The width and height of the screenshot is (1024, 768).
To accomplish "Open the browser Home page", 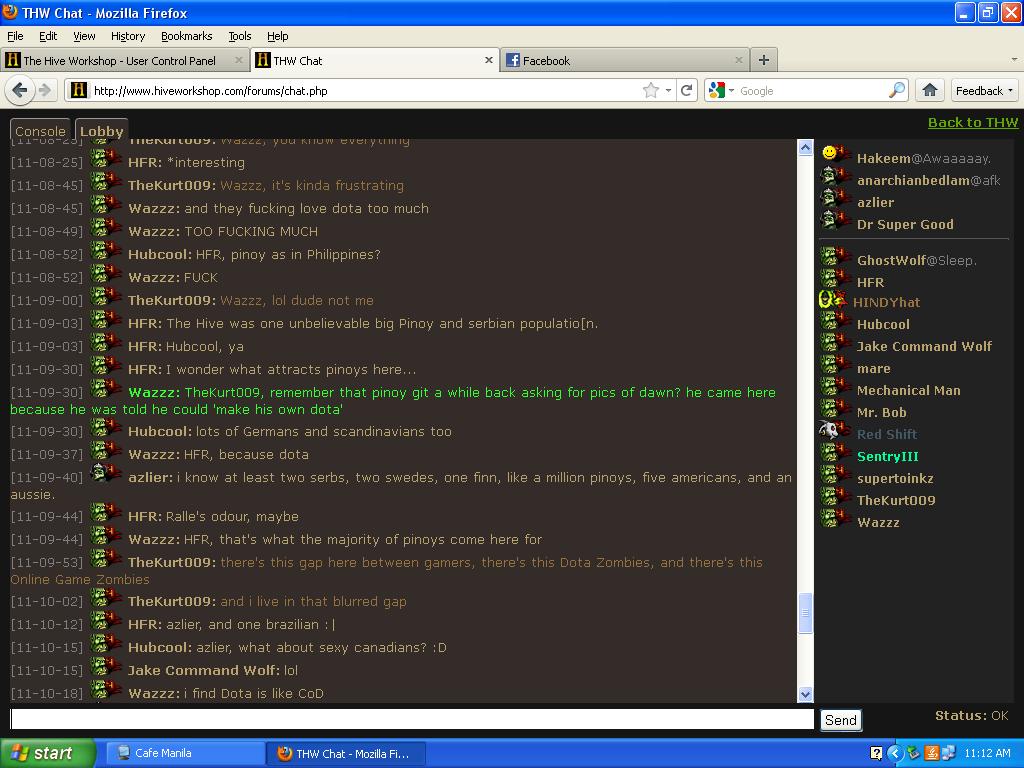I will (x=930, y=90).
